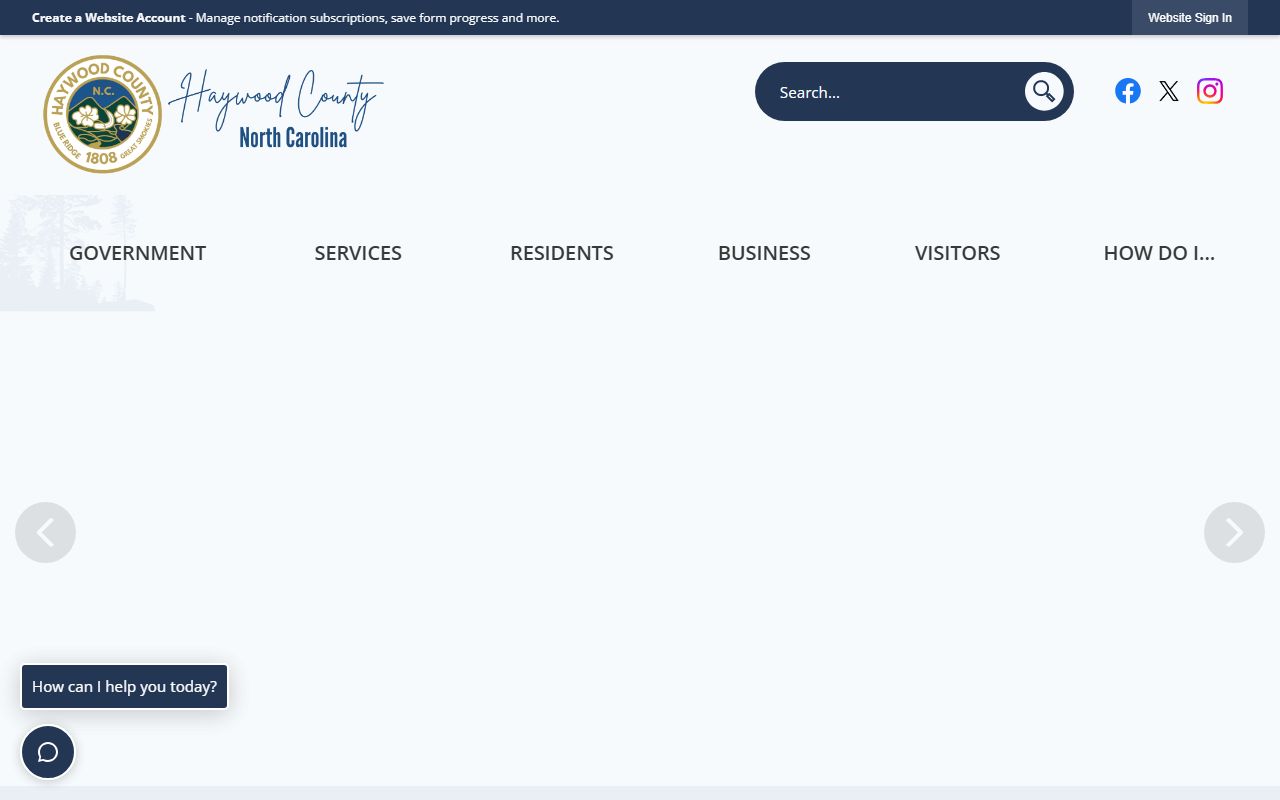Open the Residents menu item
The width and height of the screenshot is (1280, 800).
click(x=561, y=253)
